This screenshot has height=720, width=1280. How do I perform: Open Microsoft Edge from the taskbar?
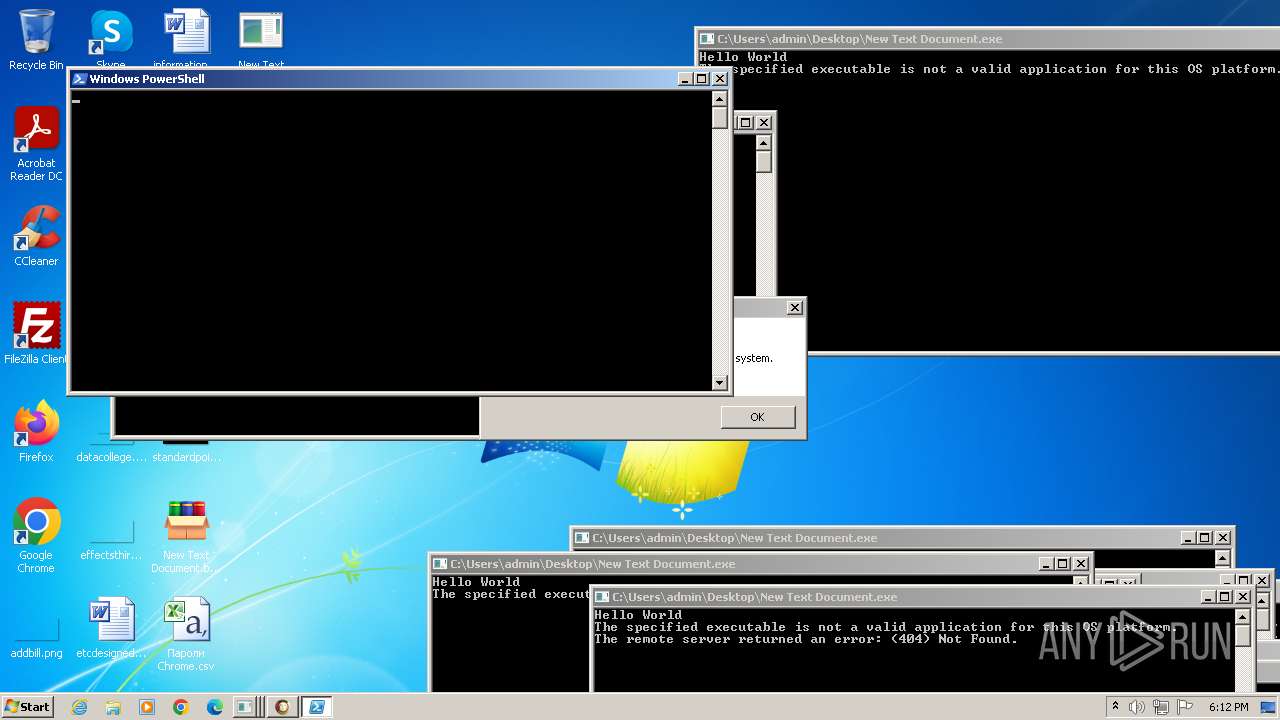click(x=215, y=707)
